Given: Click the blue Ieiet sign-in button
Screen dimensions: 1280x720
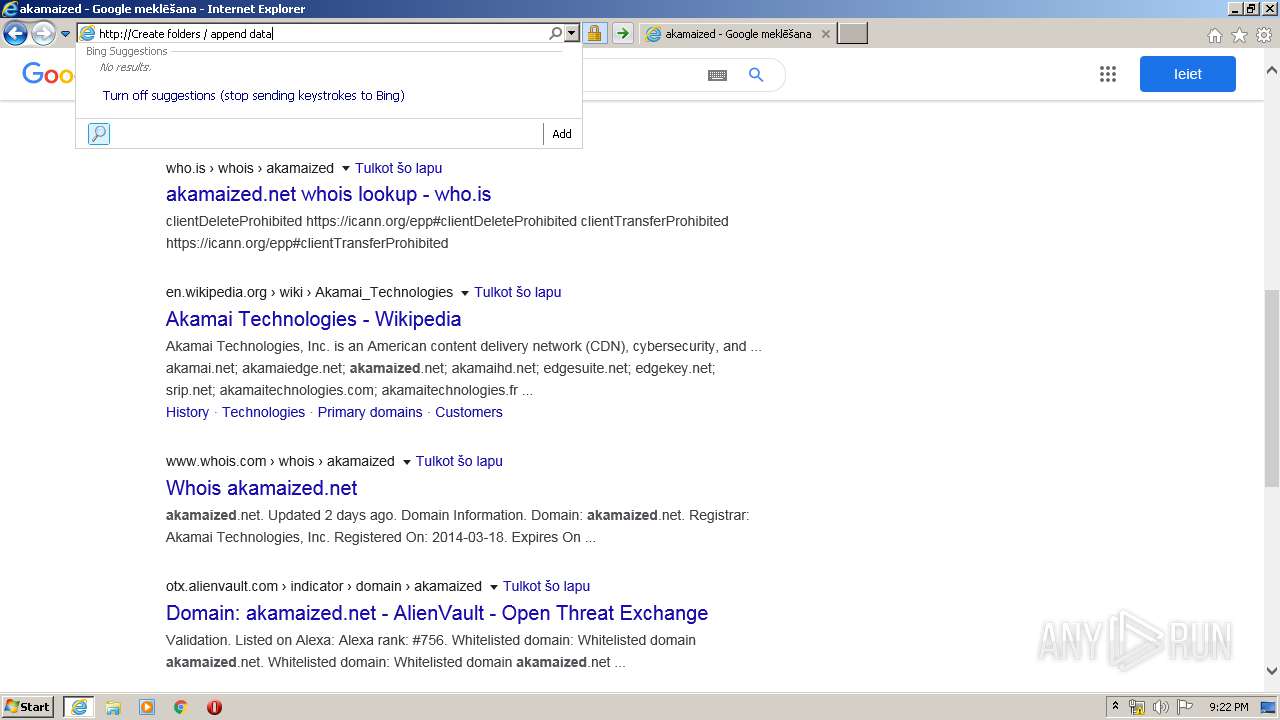Looking at the screenshot, I should [x=1188, y=74].
